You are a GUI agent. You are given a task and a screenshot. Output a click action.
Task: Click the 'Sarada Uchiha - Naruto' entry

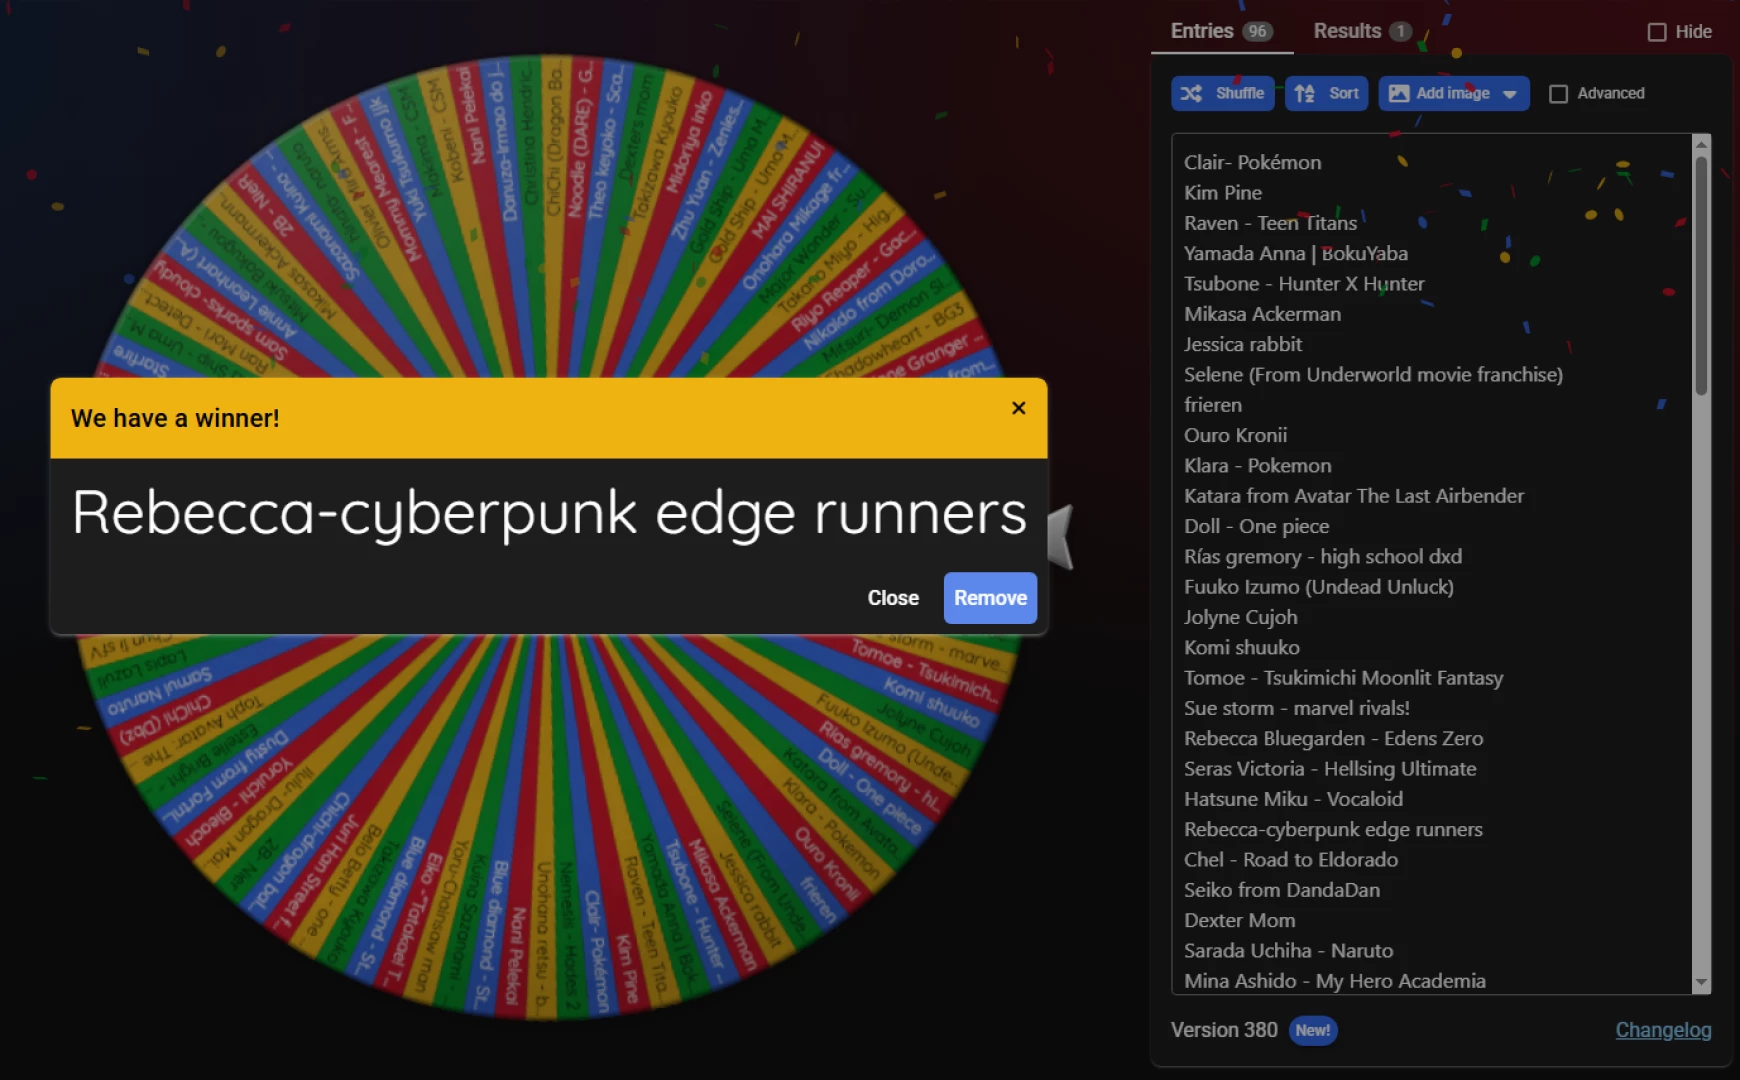click(1289, 951)
